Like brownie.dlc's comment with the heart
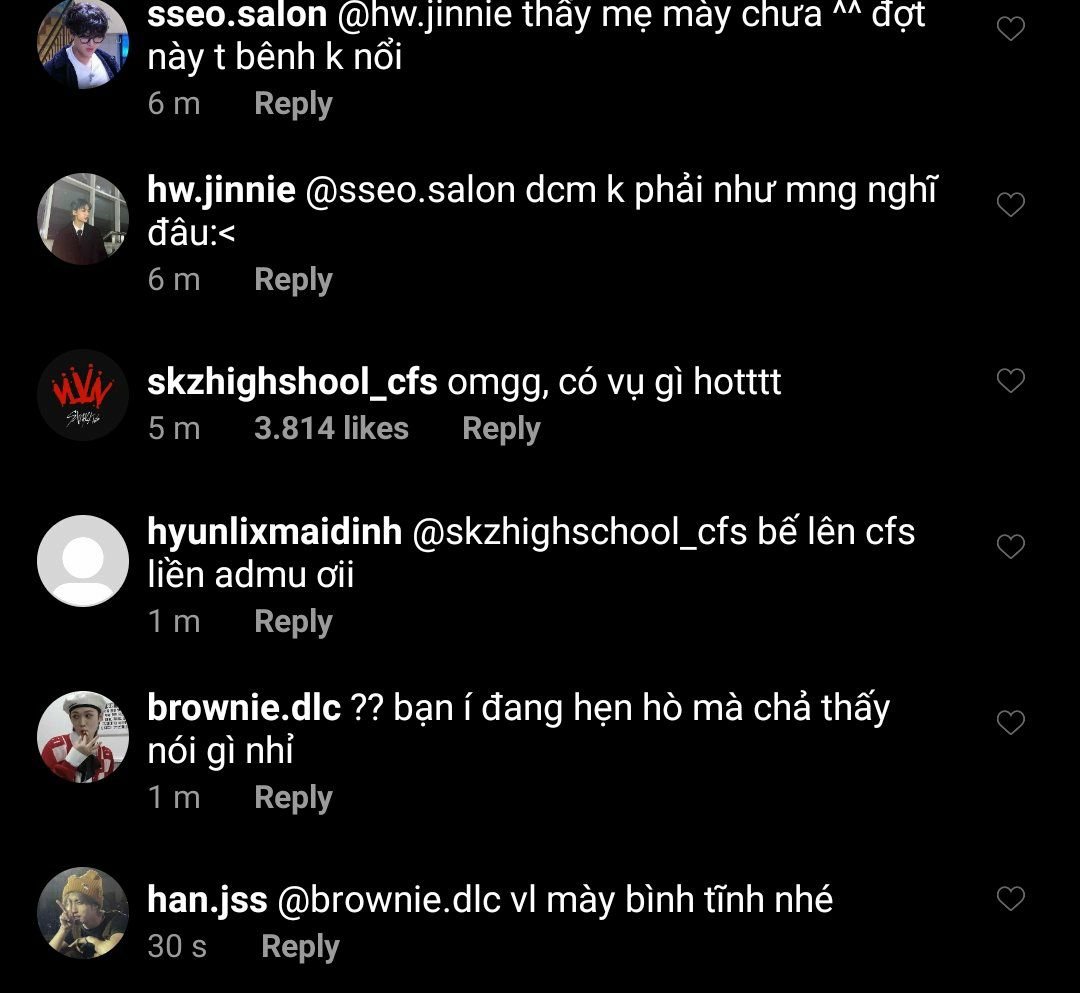Screen dimensions: 1080x993 pyautogui.click(x=1010, y=722)
